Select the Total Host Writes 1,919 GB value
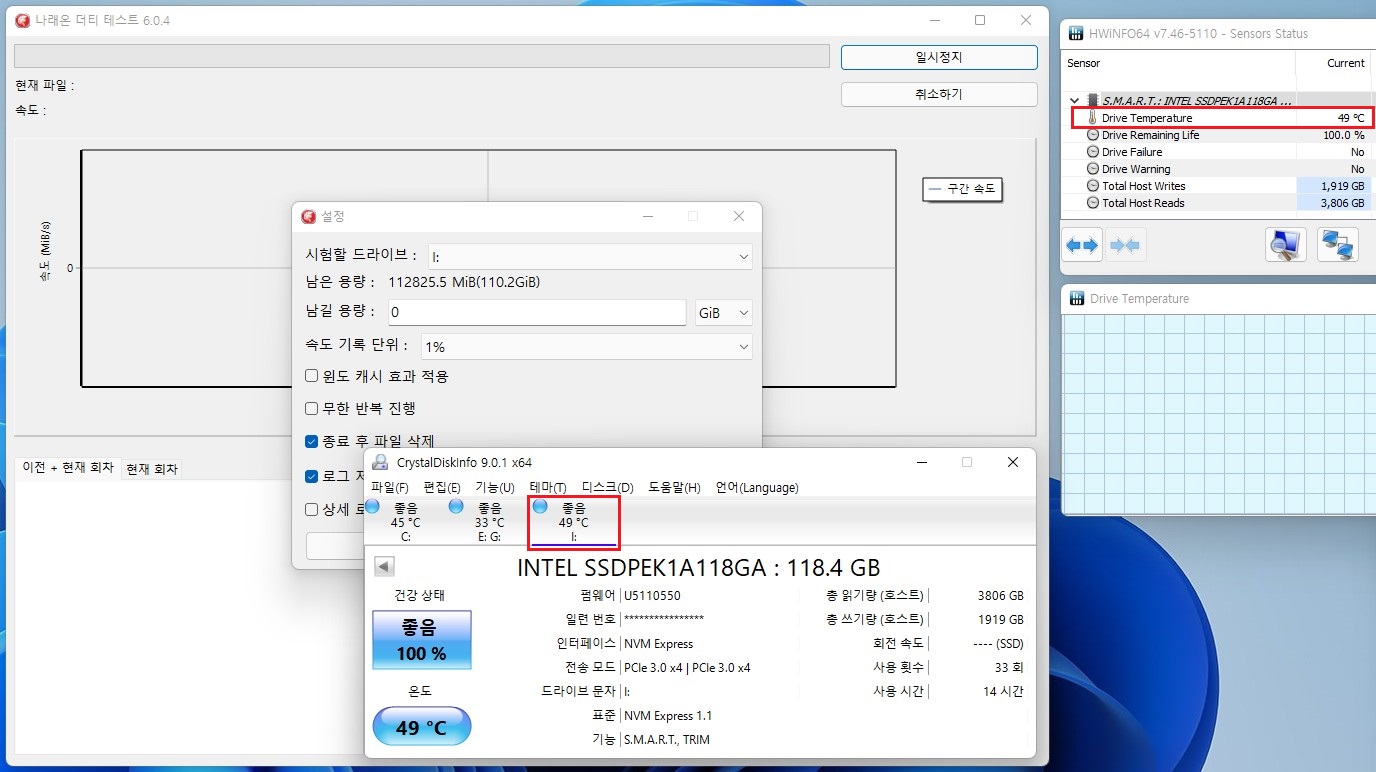This screenshot has width=1376, height=772. click(x=1342, y=186)
